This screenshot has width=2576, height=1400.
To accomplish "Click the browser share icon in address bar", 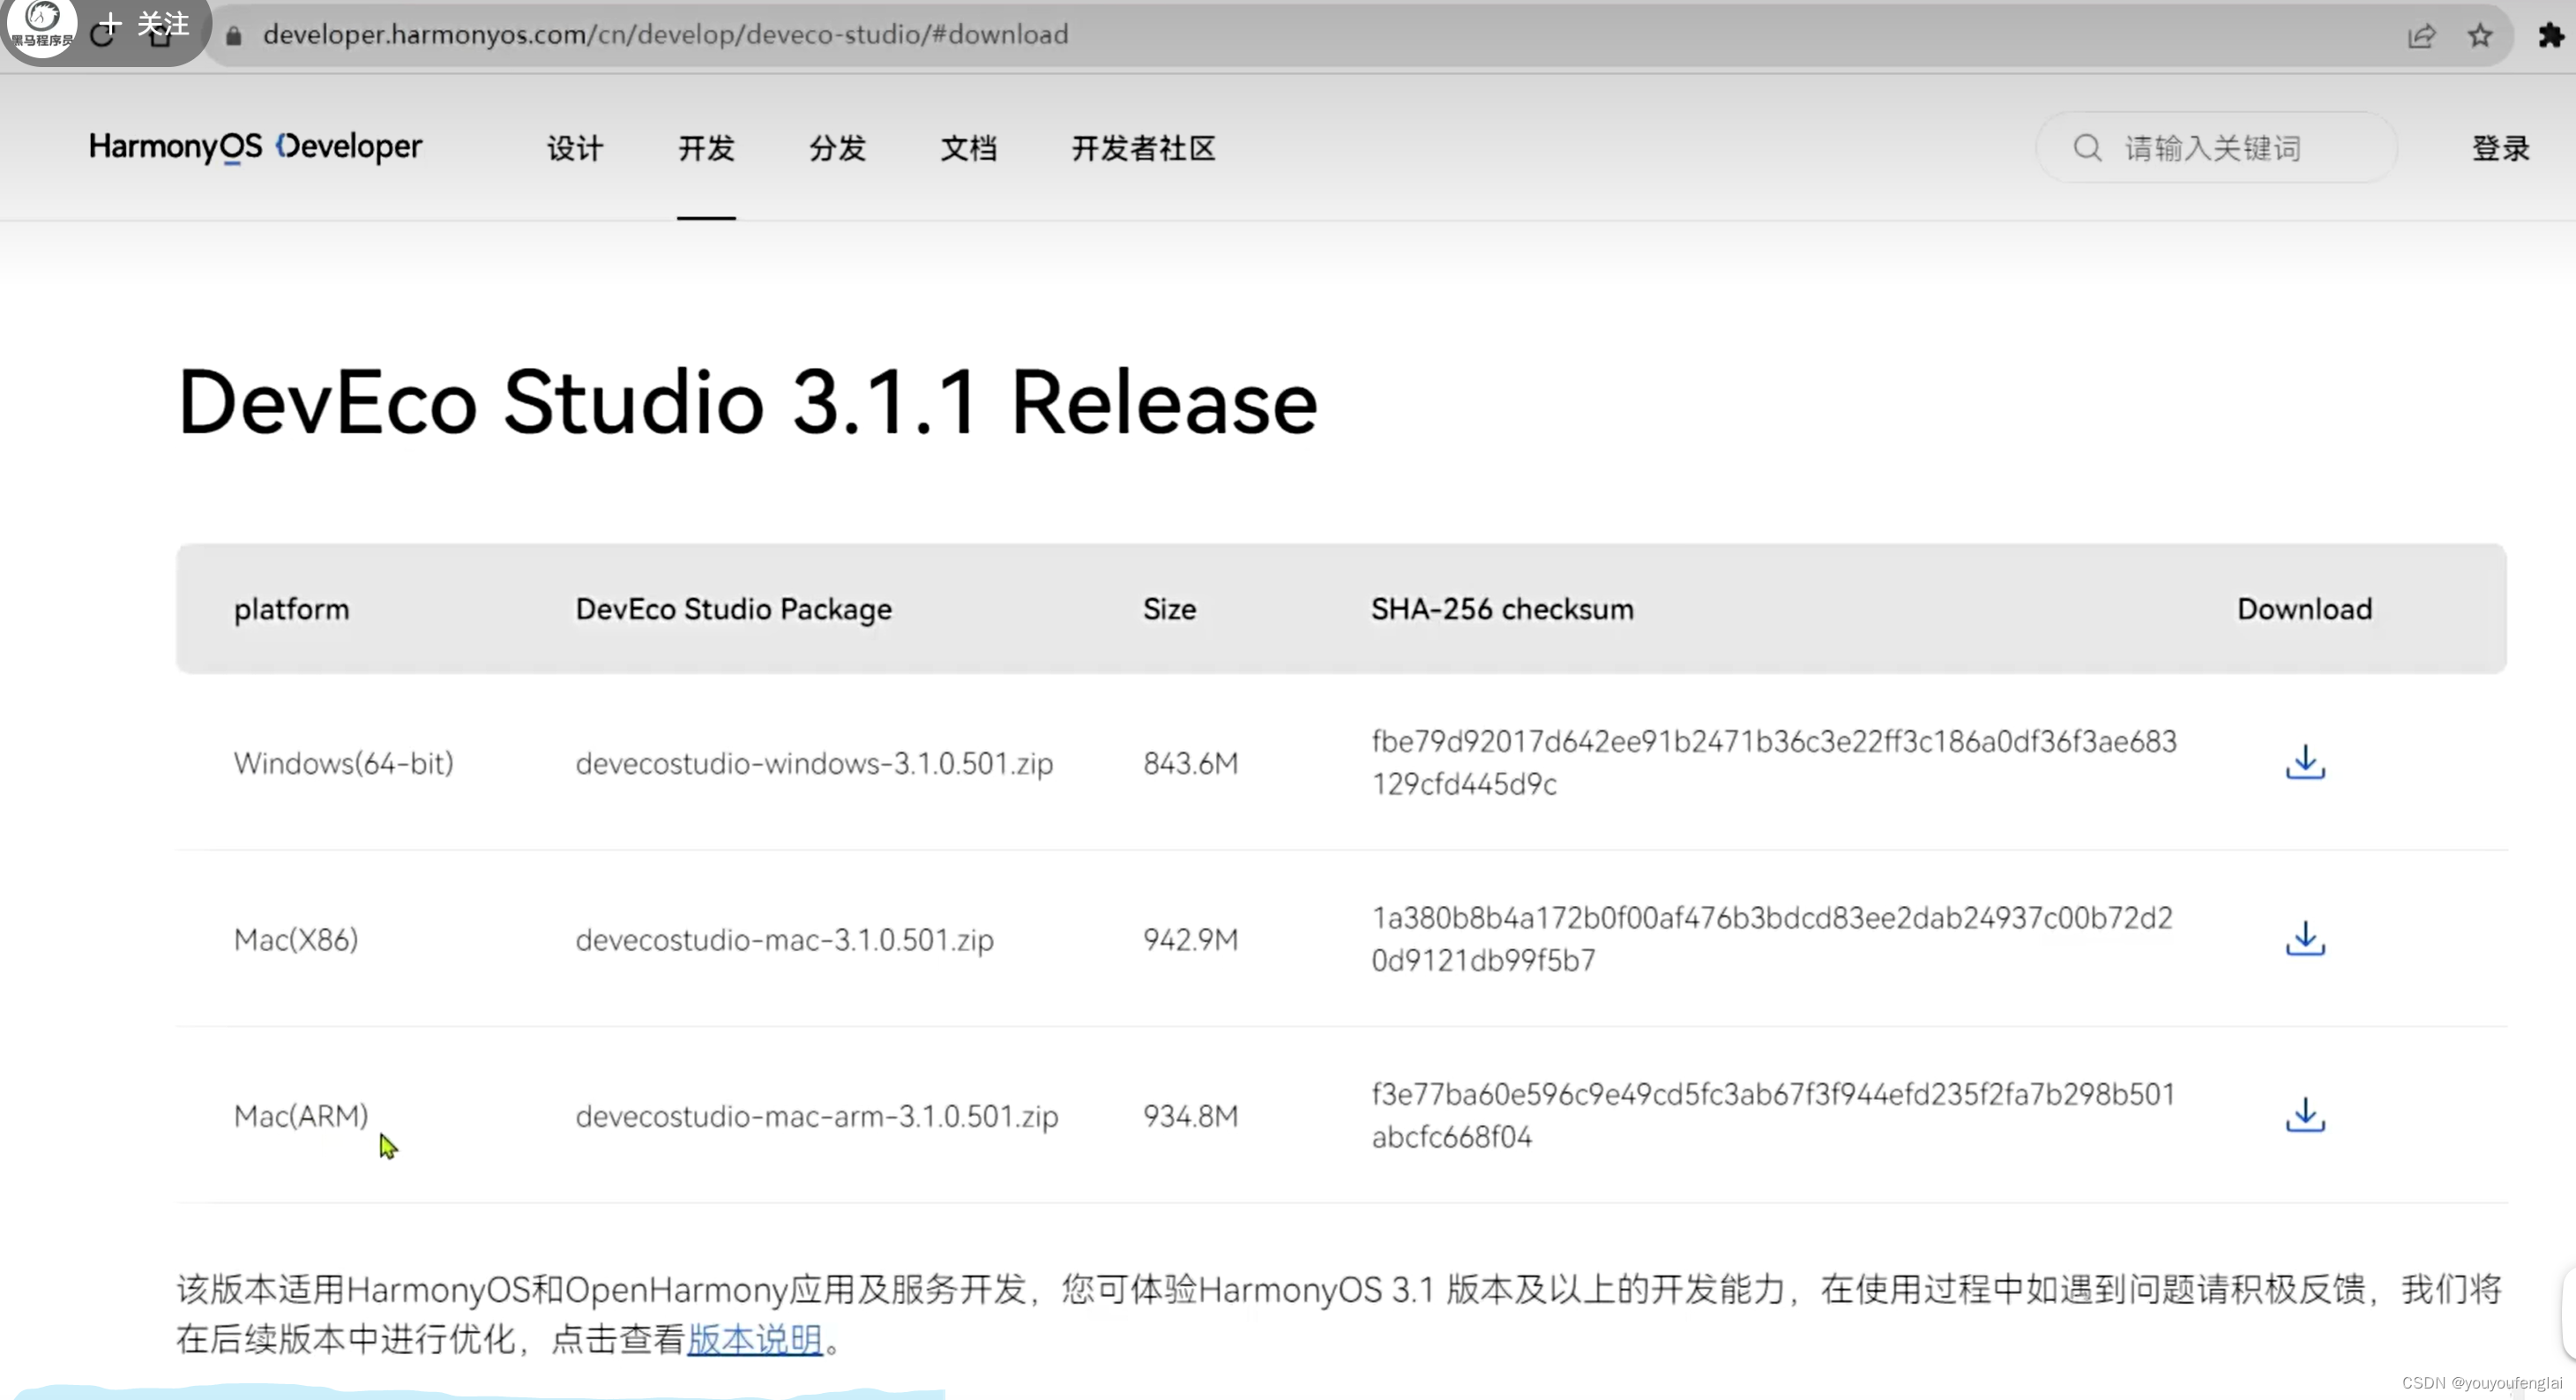I will [x=2421, y=36].
